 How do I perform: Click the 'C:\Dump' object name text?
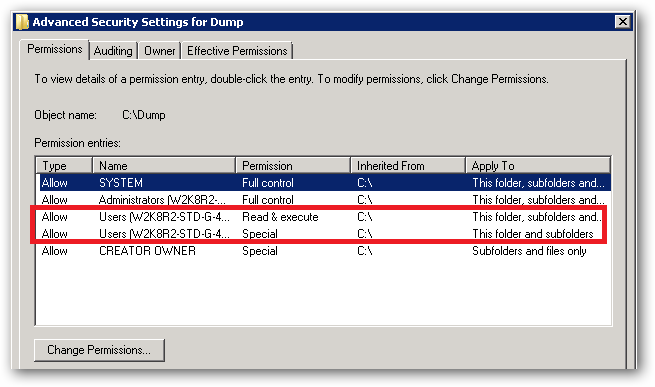tap(144, 115)
